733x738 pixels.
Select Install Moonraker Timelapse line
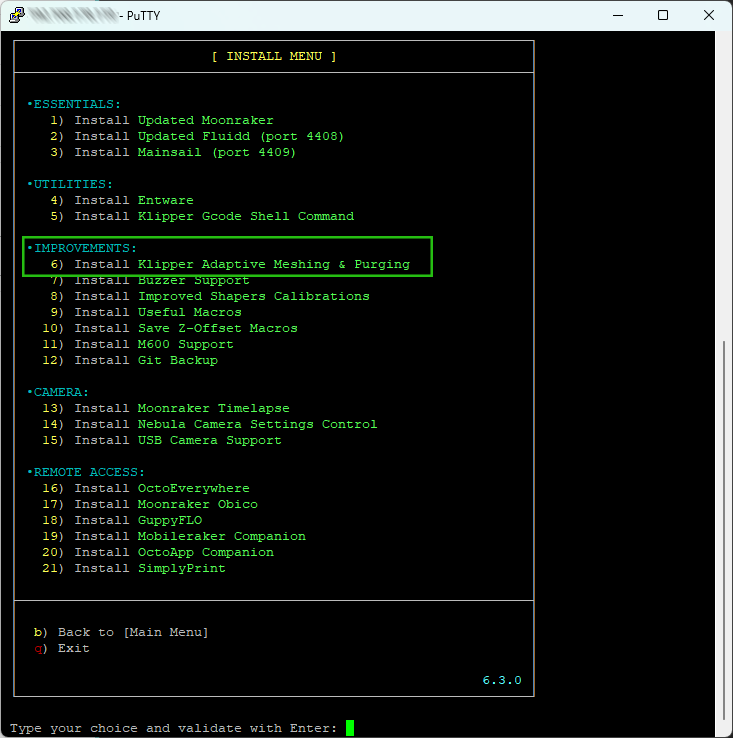tap(166, 408)
